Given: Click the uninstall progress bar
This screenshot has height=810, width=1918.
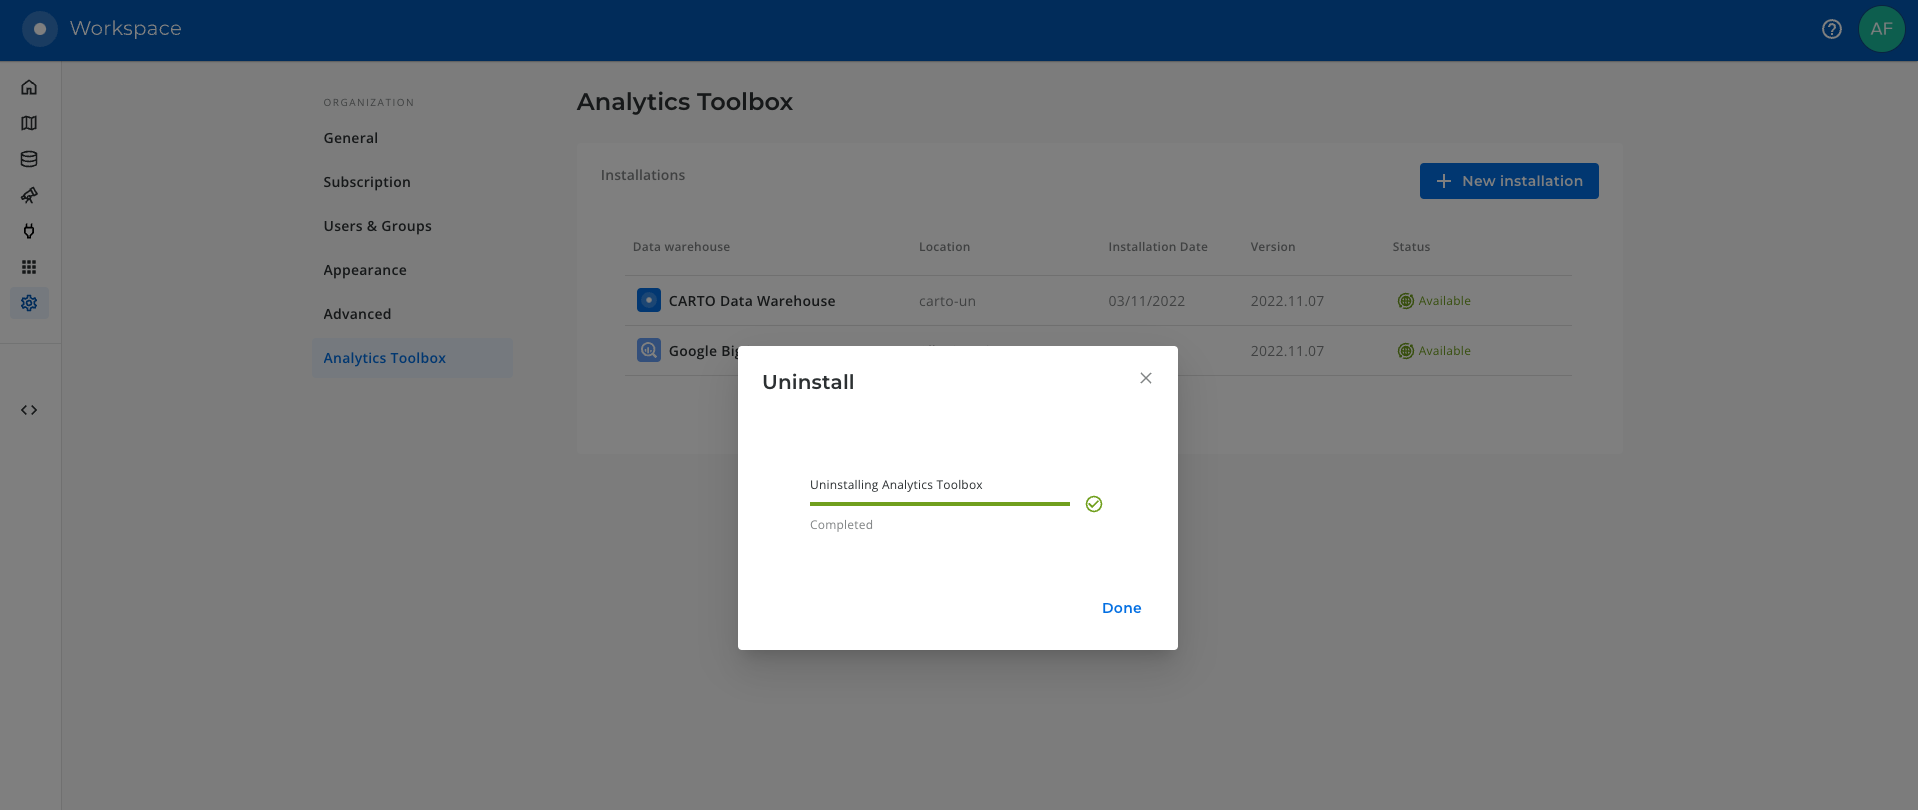Looking at the screenshot, I should 939,504.
